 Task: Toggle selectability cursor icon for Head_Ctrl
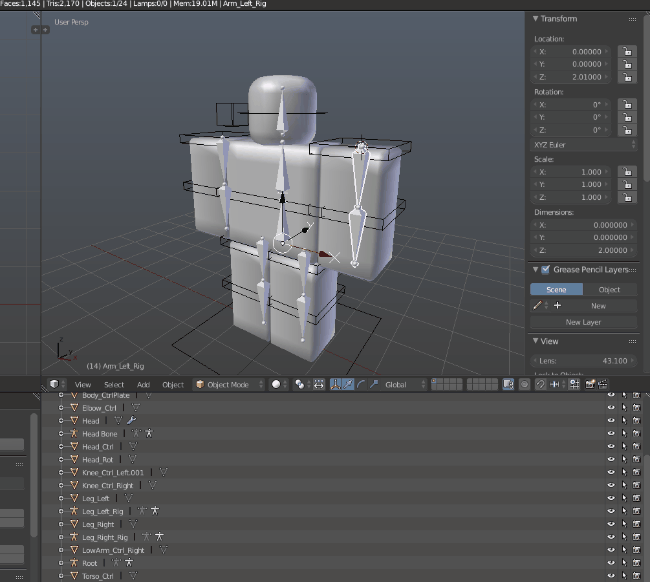coord(624,446)
